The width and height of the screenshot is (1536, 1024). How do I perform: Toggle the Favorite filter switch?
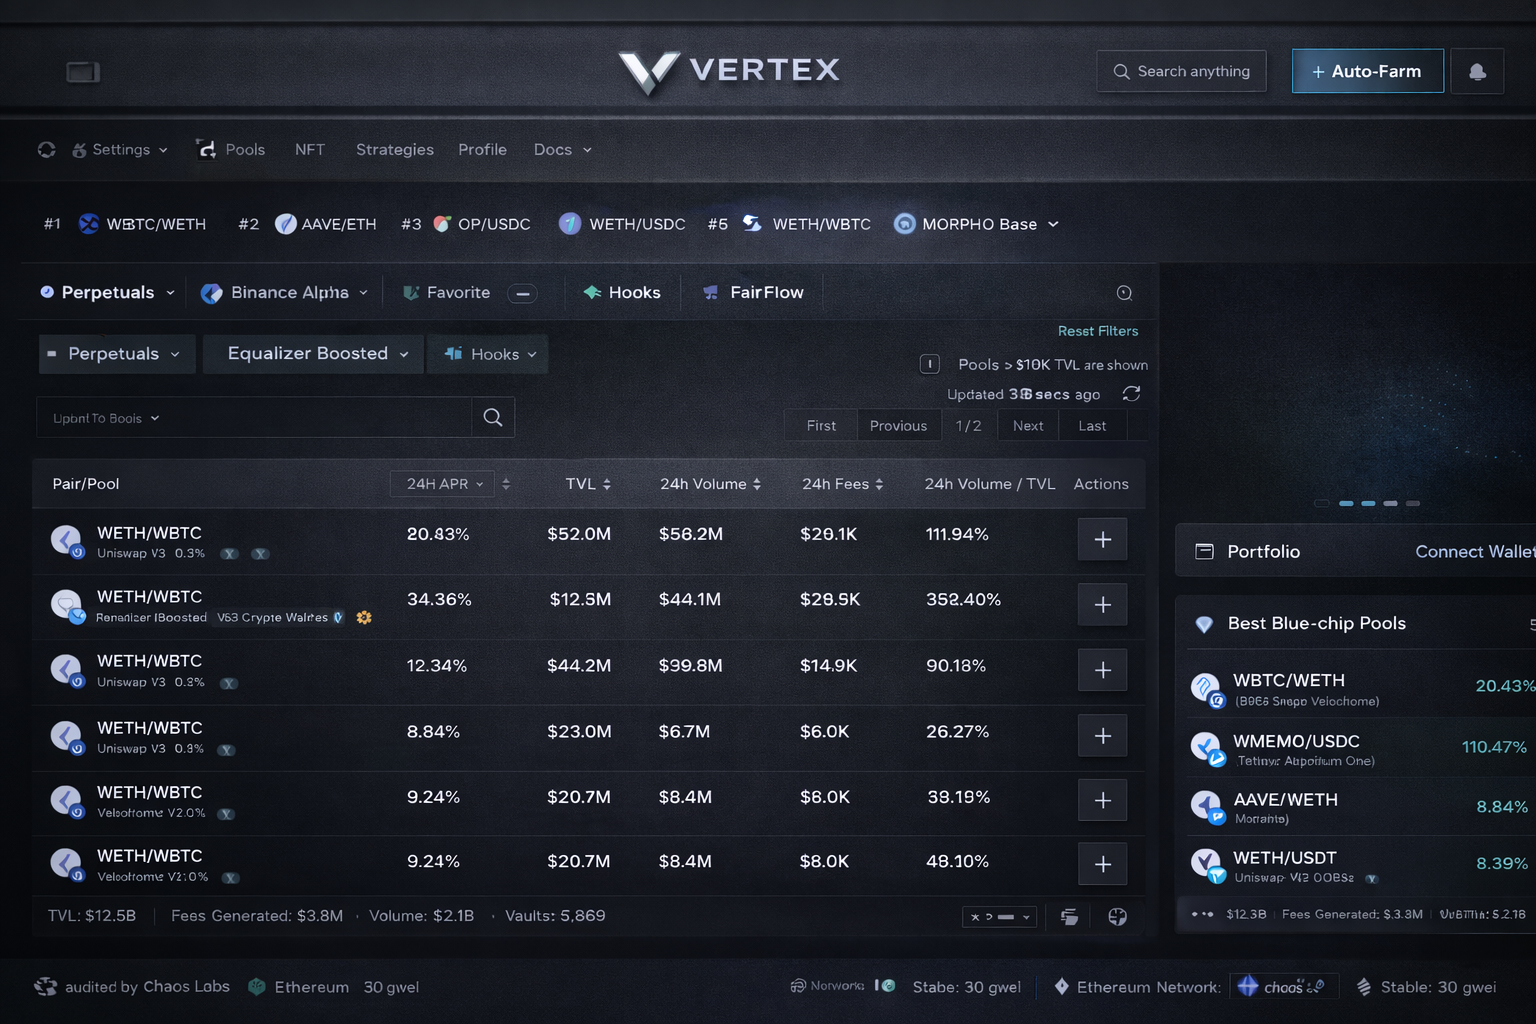(522, 293)
